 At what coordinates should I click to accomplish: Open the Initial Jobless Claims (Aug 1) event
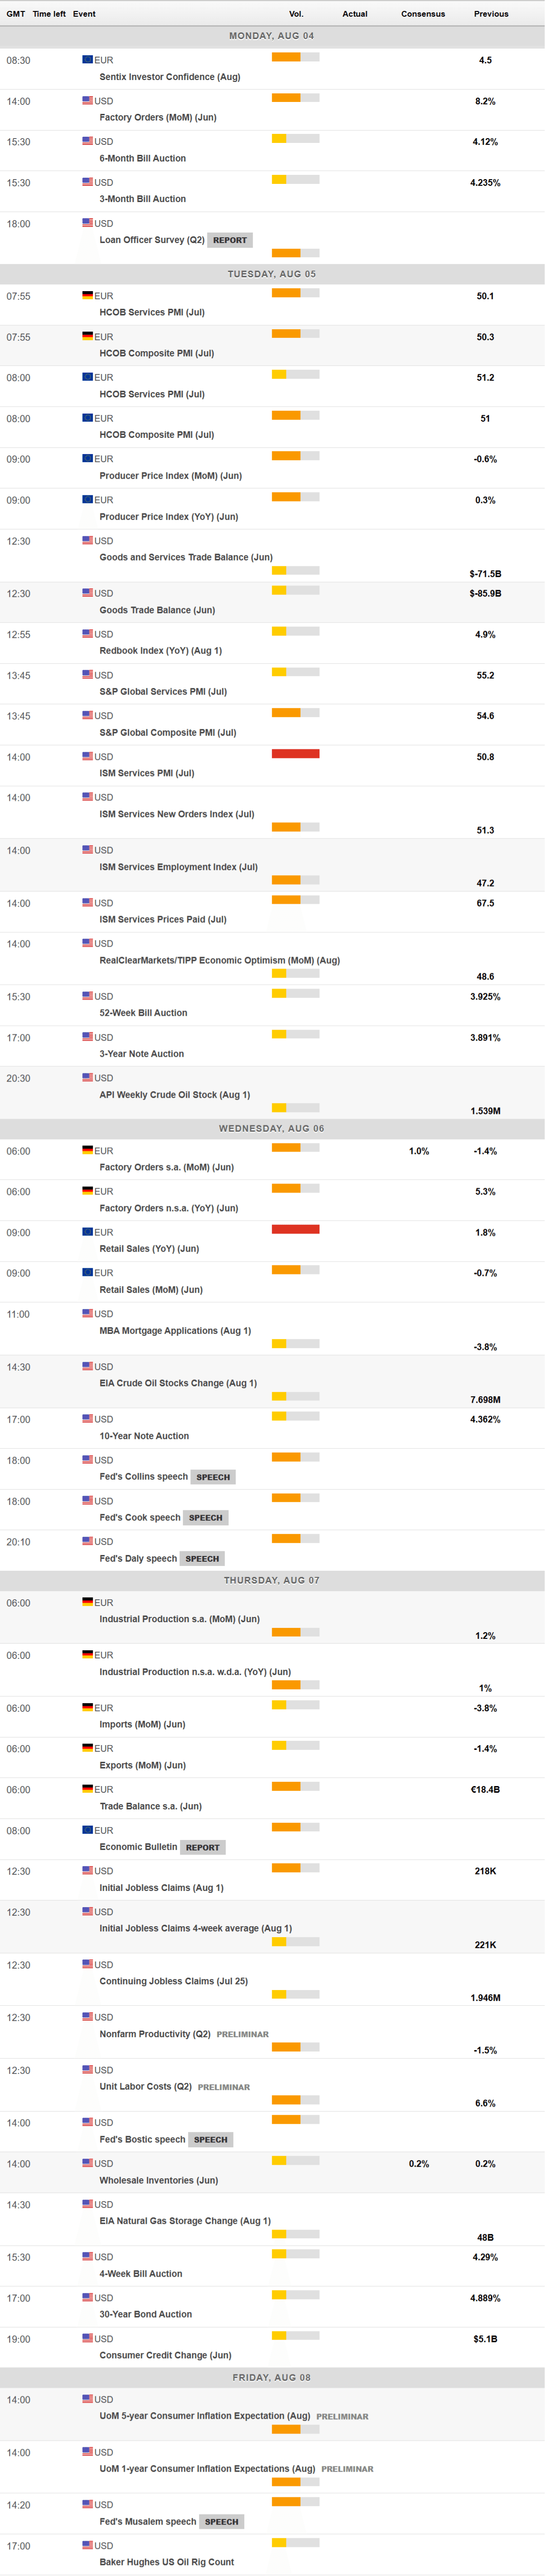161,1888
